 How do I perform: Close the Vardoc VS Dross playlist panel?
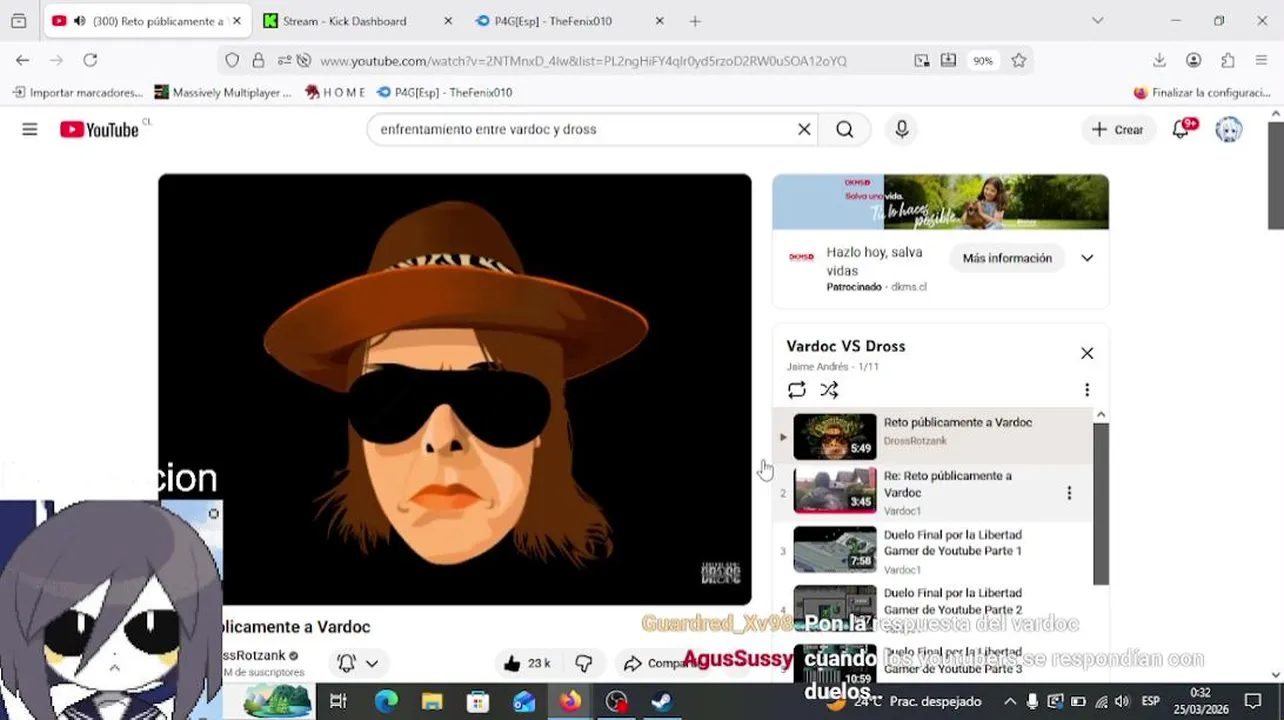point(1087,353)
